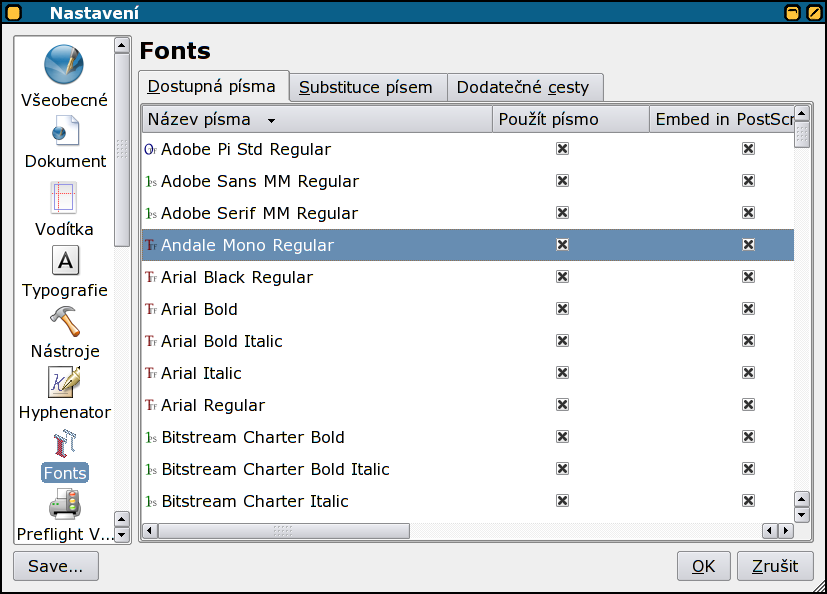
Task: Click the font table horizontal scrollbar thumb
Action: click(283, 530)
